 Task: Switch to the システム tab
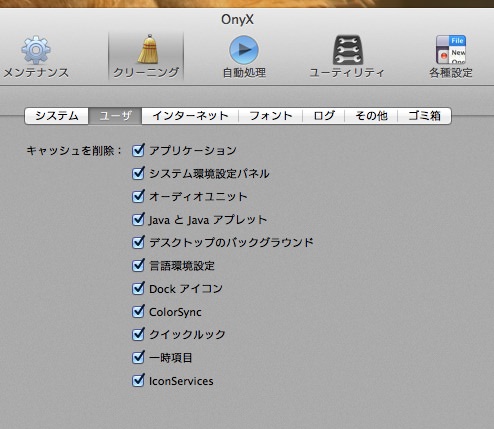coord(57,116)
